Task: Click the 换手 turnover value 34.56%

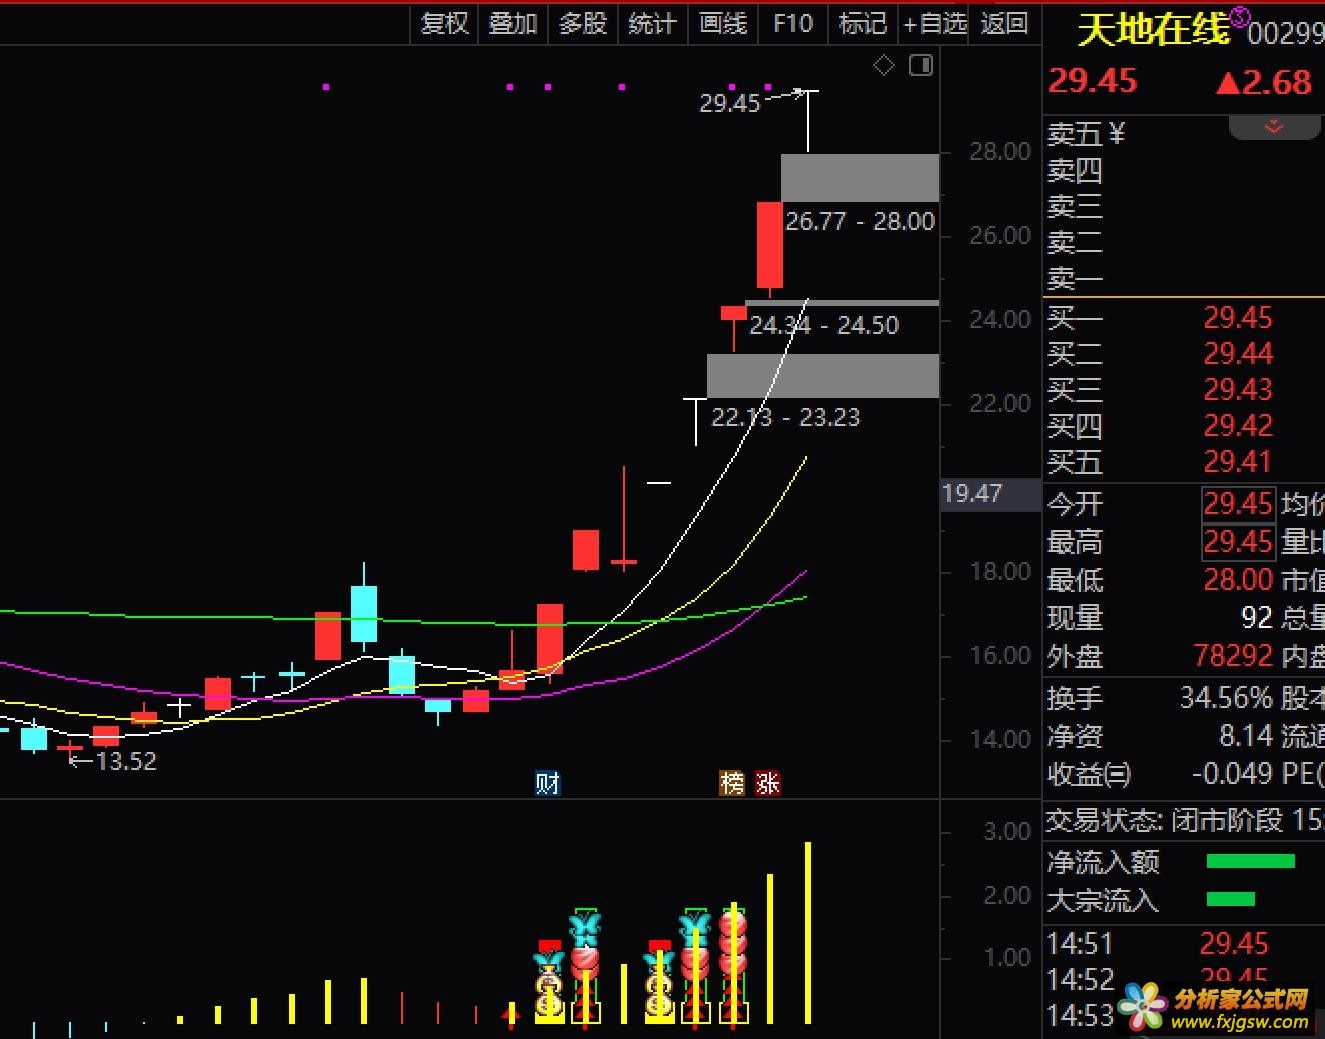Action: click(x=1225, y=697)
